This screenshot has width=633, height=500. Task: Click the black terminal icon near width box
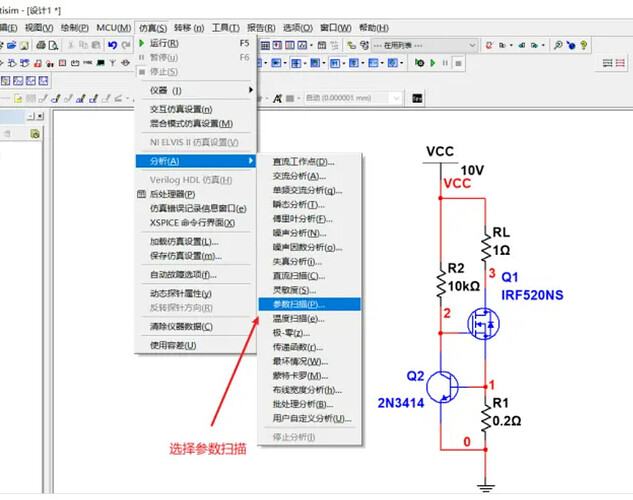click(x=417, y=98)
